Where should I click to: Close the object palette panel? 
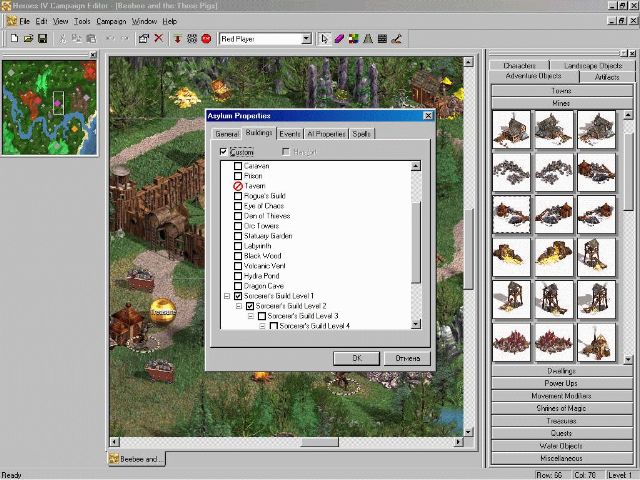point(632,53)
